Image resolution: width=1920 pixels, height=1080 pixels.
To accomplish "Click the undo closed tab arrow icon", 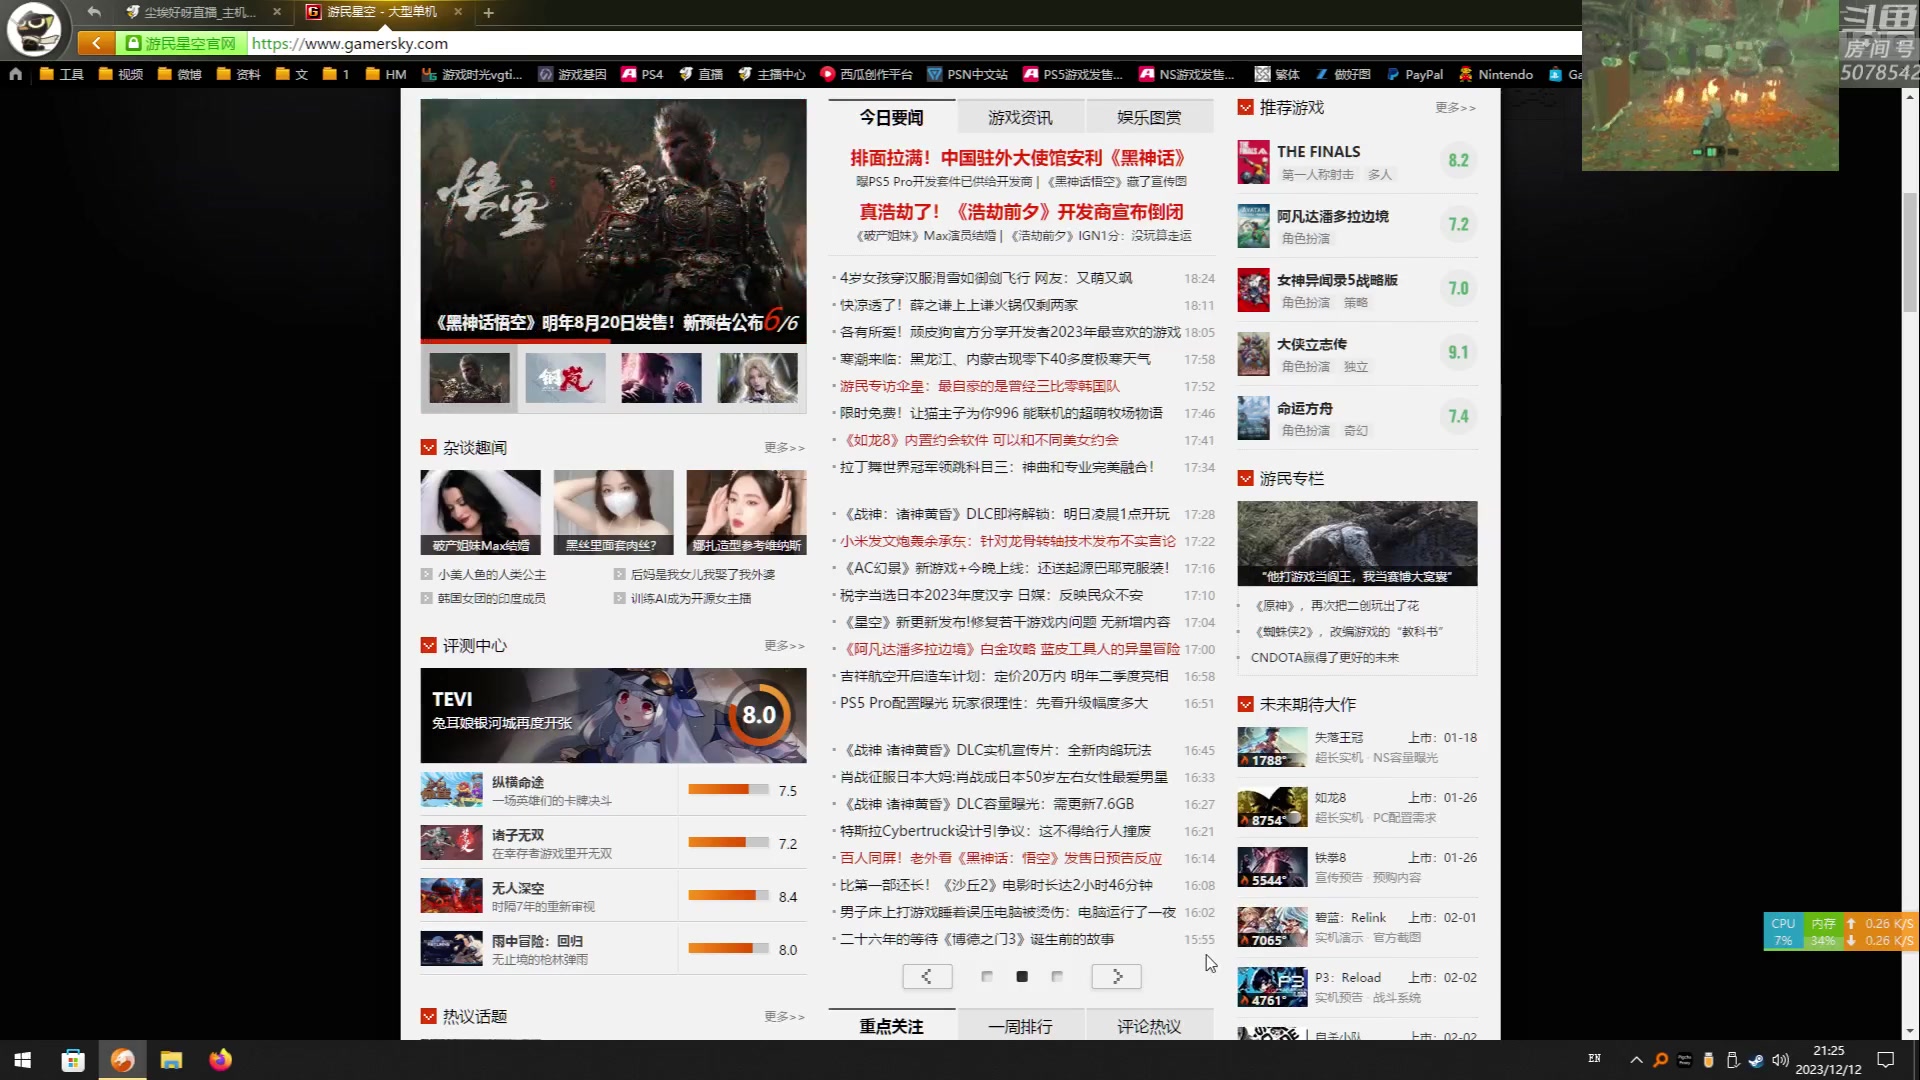I will pyautogui.click(x=94, y=12).
